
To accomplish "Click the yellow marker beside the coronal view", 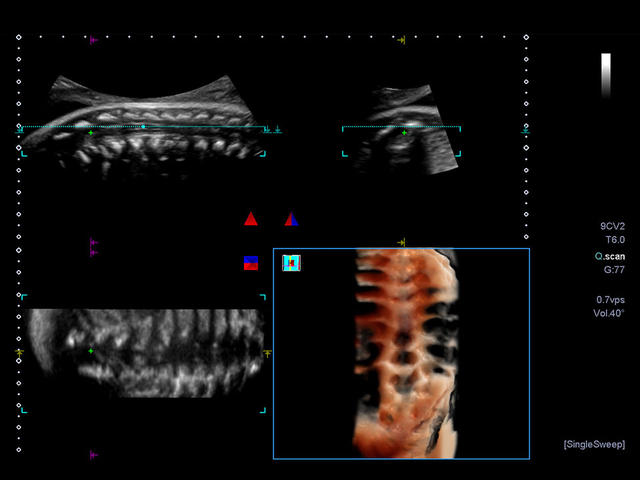I will coord(267,353).
